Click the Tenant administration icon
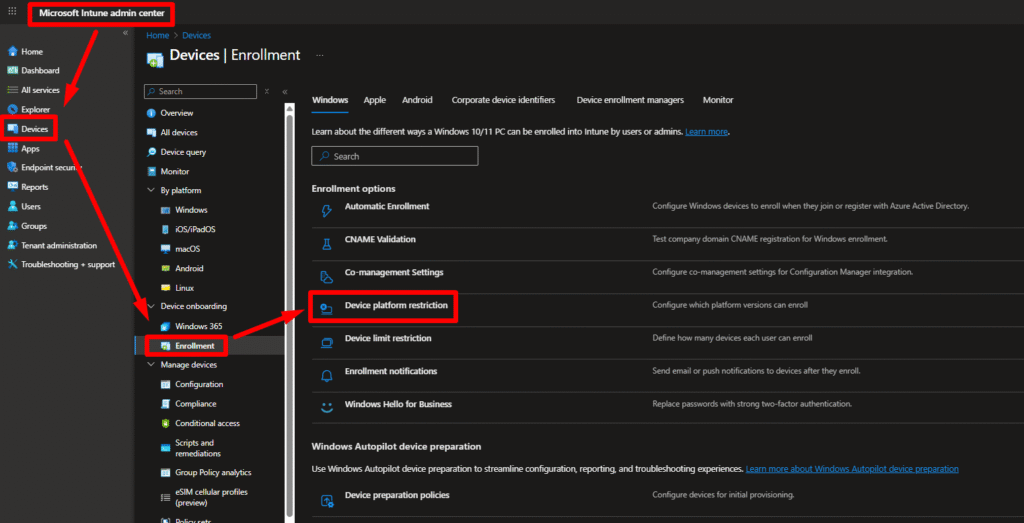 pyautogui.click(x=12, y=246)
